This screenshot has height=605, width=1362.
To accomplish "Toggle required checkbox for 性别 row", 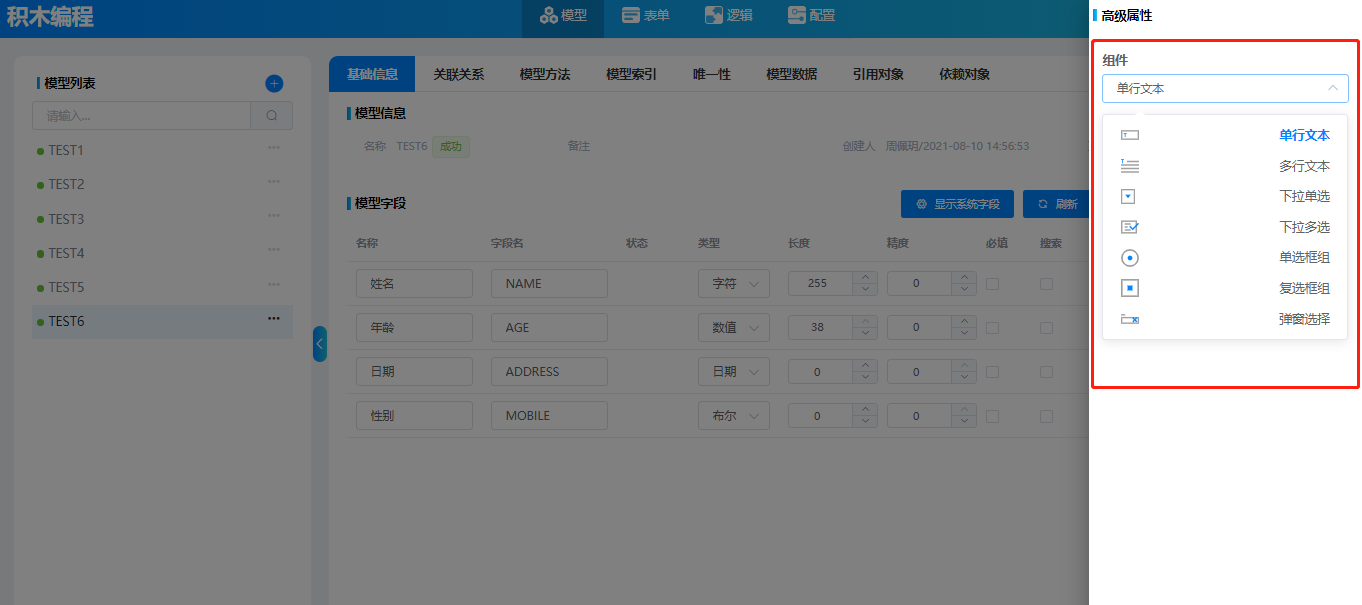I will [992, 416].
